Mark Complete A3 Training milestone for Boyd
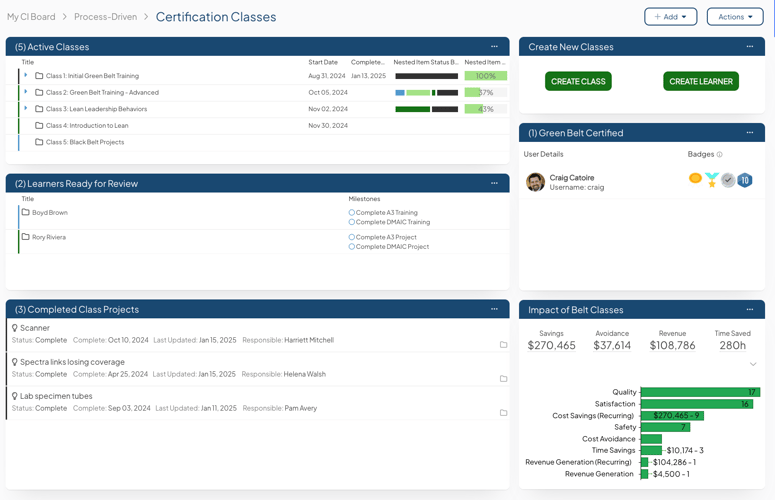This screenshot has height=500, width=775. pyautogui.click(x=352, y=213)
